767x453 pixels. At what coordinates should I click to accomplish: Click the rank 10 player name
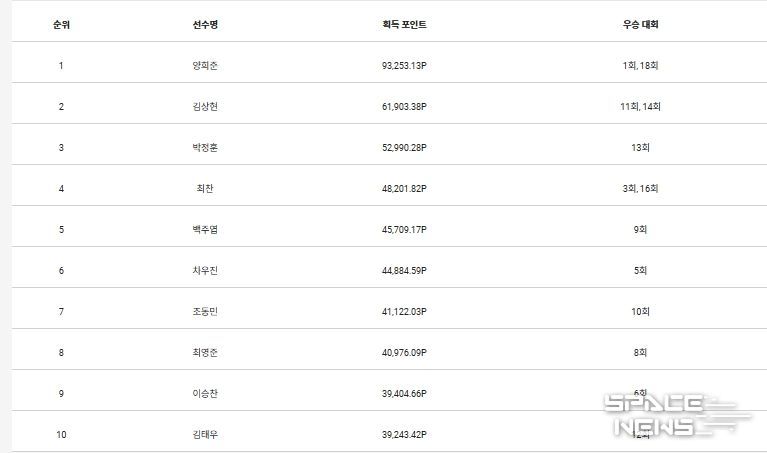tap(205, 435)
